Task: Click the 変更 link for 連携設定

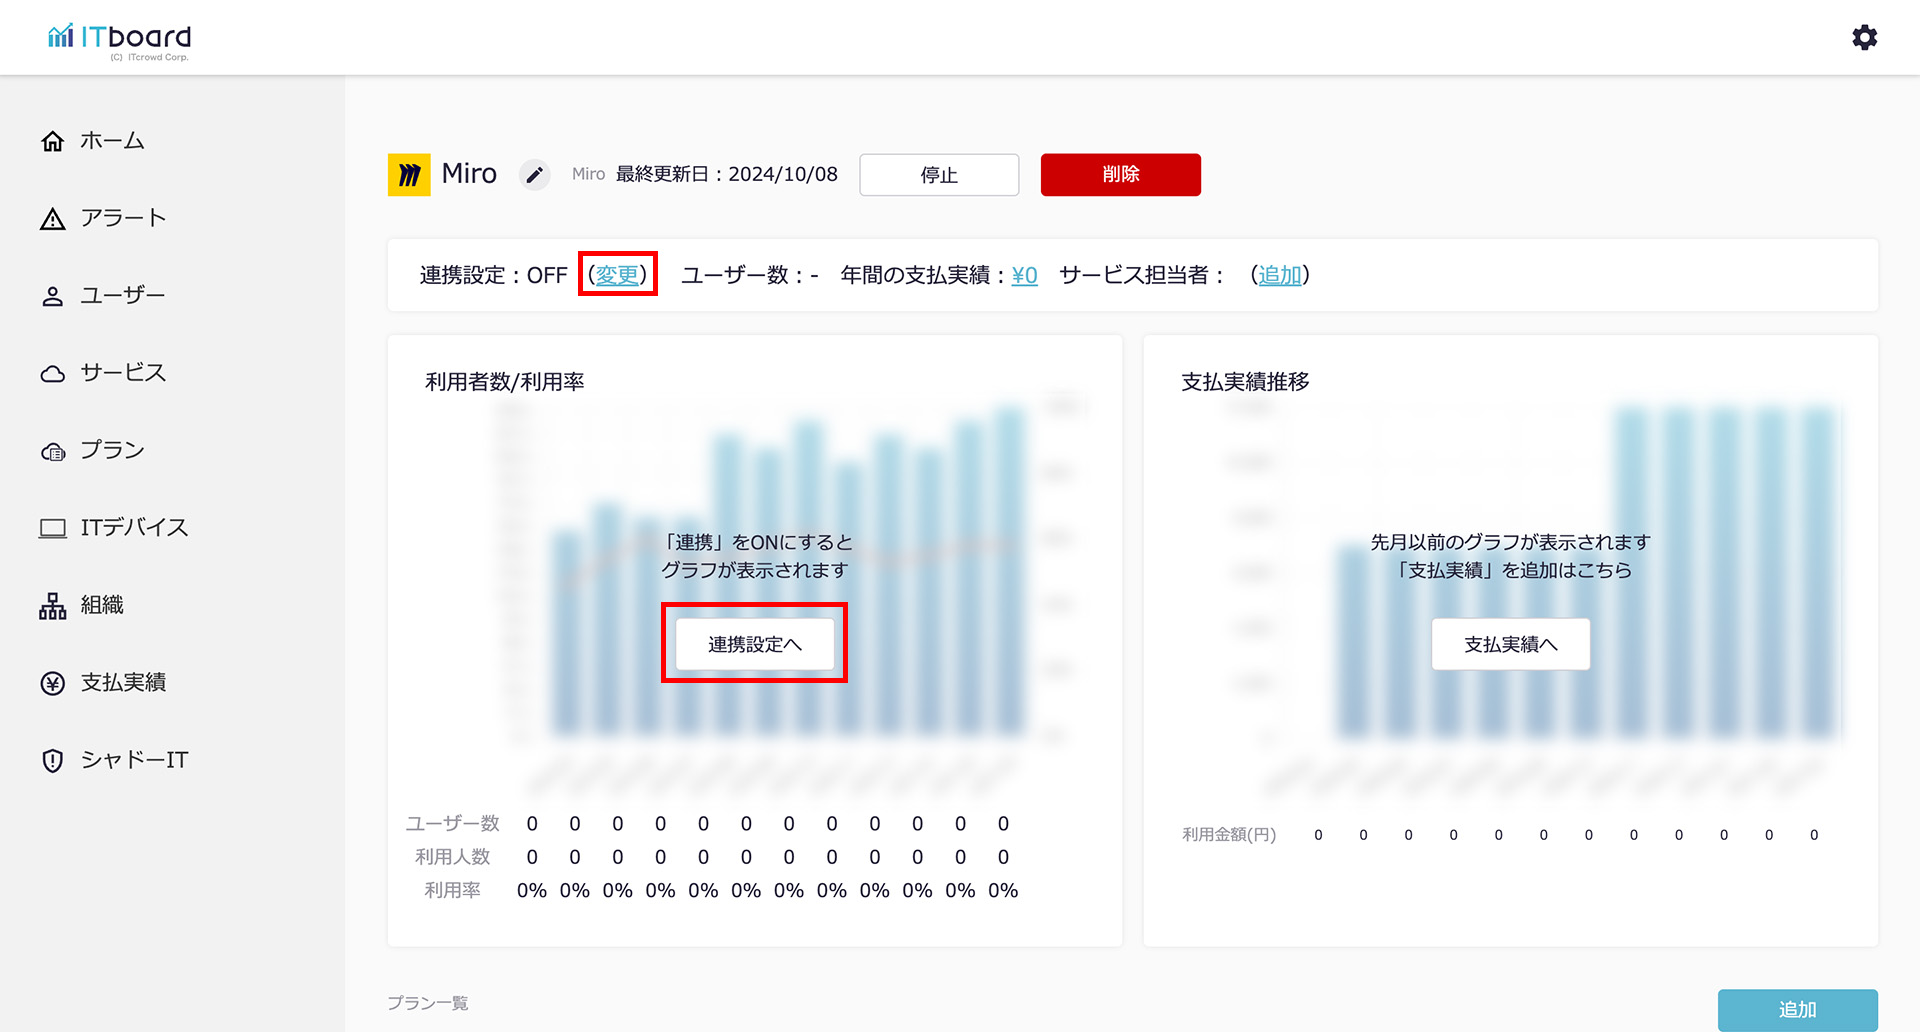Action: click(x=617, y=275)
